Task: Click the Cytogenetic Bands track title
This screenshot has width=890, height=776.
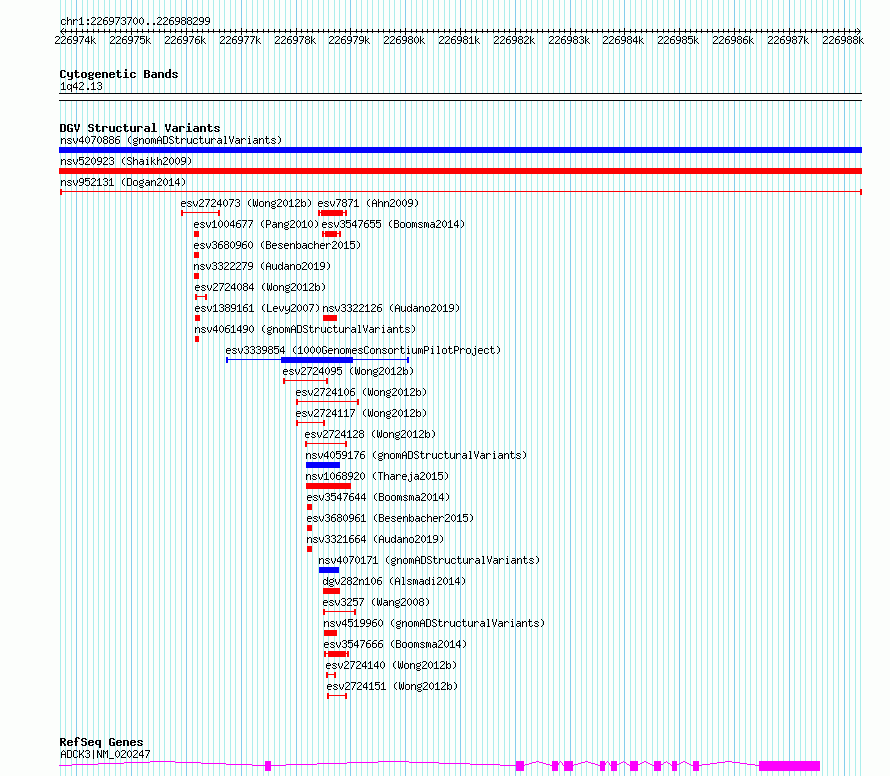Action: [119, 74]
